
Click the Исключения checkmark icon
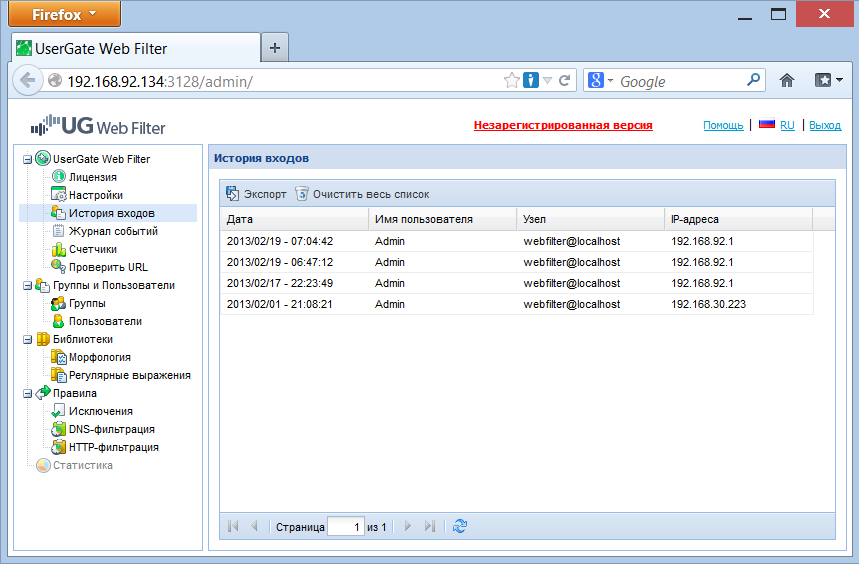click(59, 411)
